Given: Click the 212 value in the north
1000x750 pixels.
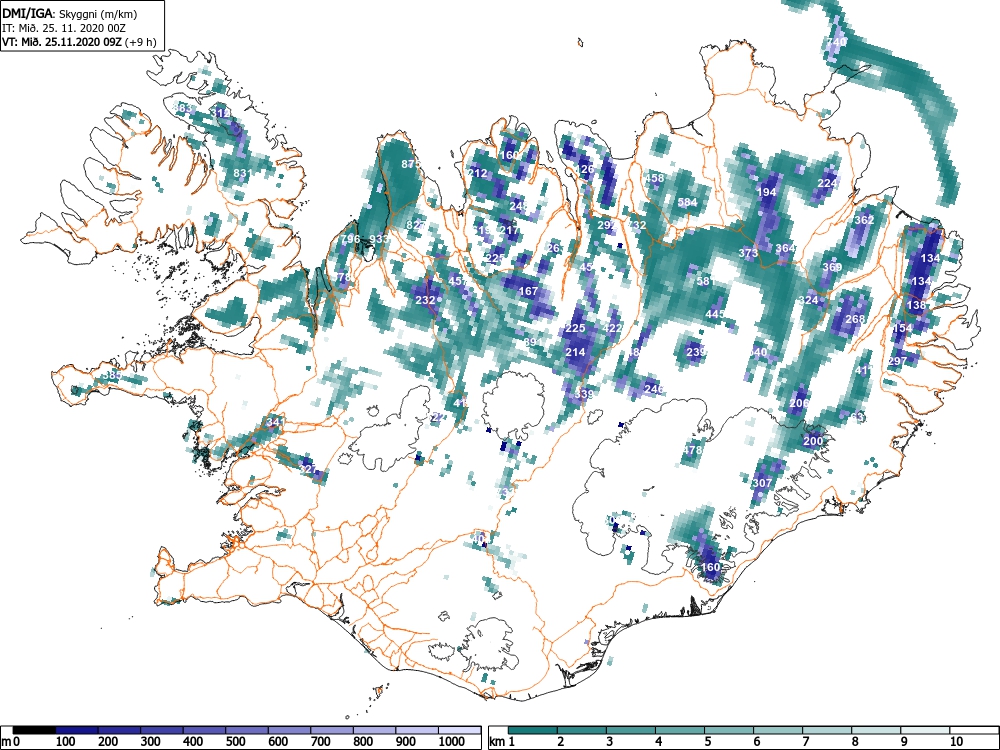Looking at the screenshot, I should click(x=478, y=173).
